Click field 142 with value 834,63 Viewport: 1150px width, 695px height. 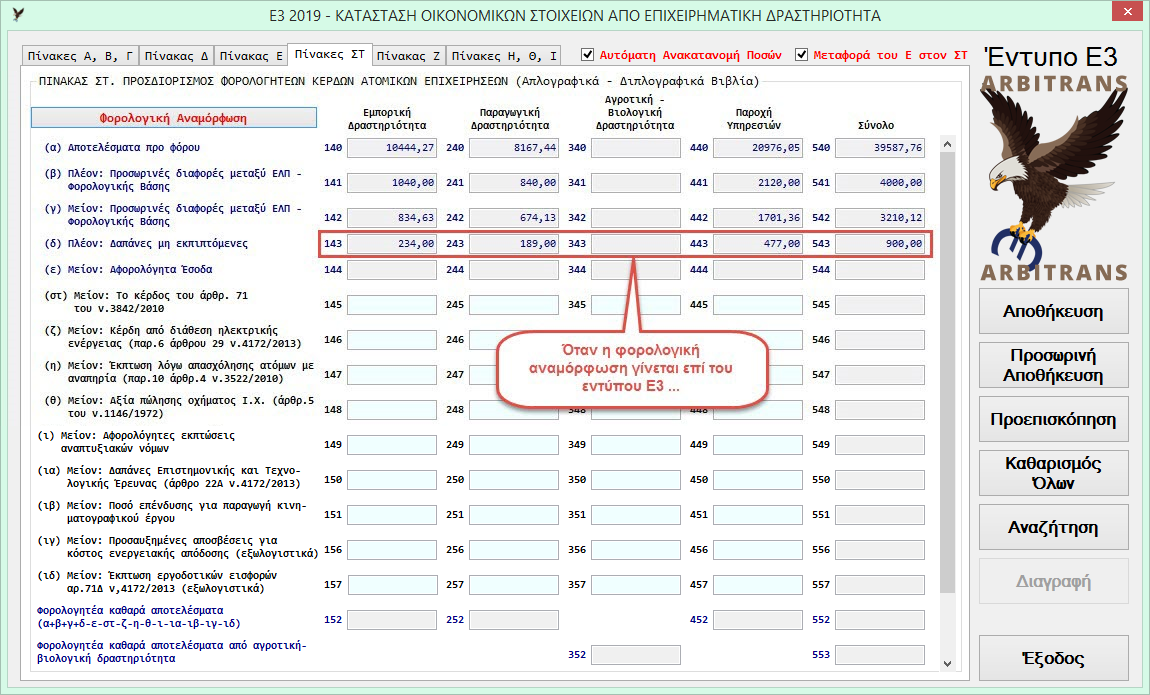tap(392, 218)
